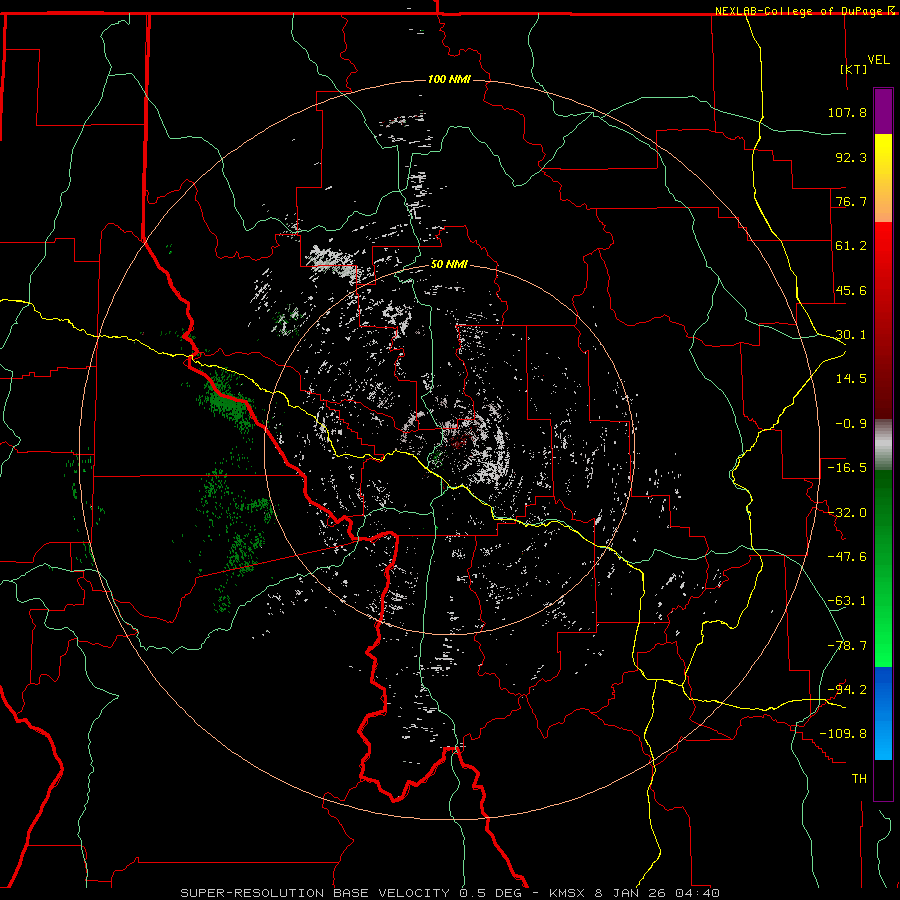
Task: Click the 61.2 legend value
Action: tap(851, 246)
